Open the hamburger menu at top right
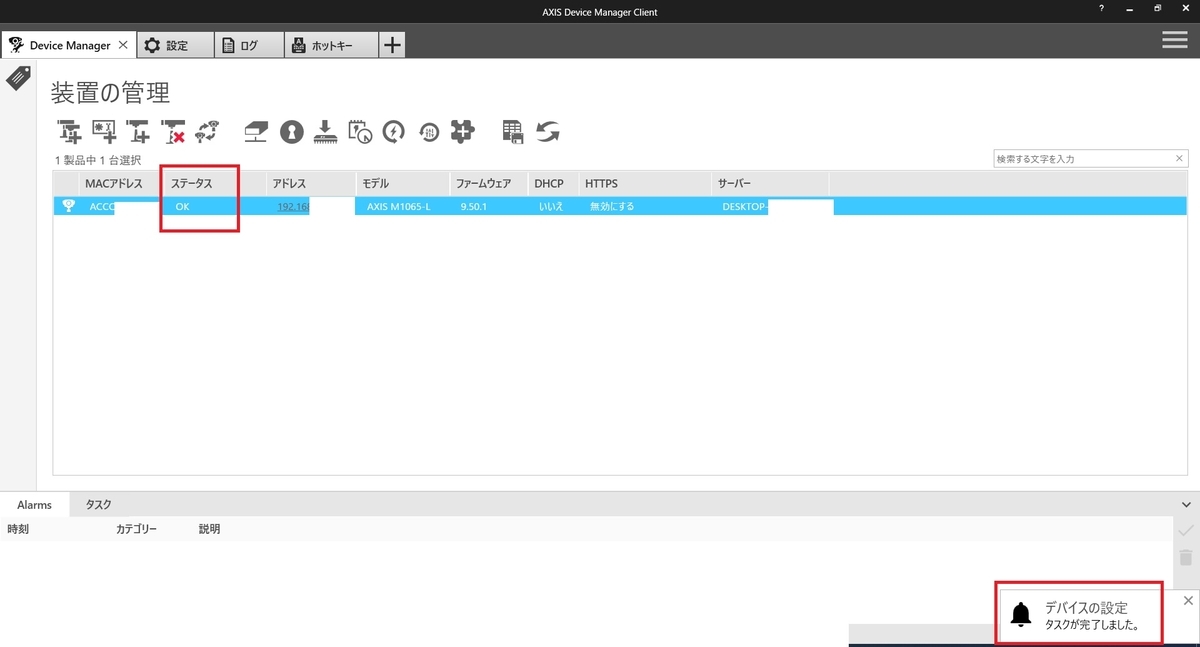The image size is (1200, 647). pyautogui.click(x=1174, y=40)
